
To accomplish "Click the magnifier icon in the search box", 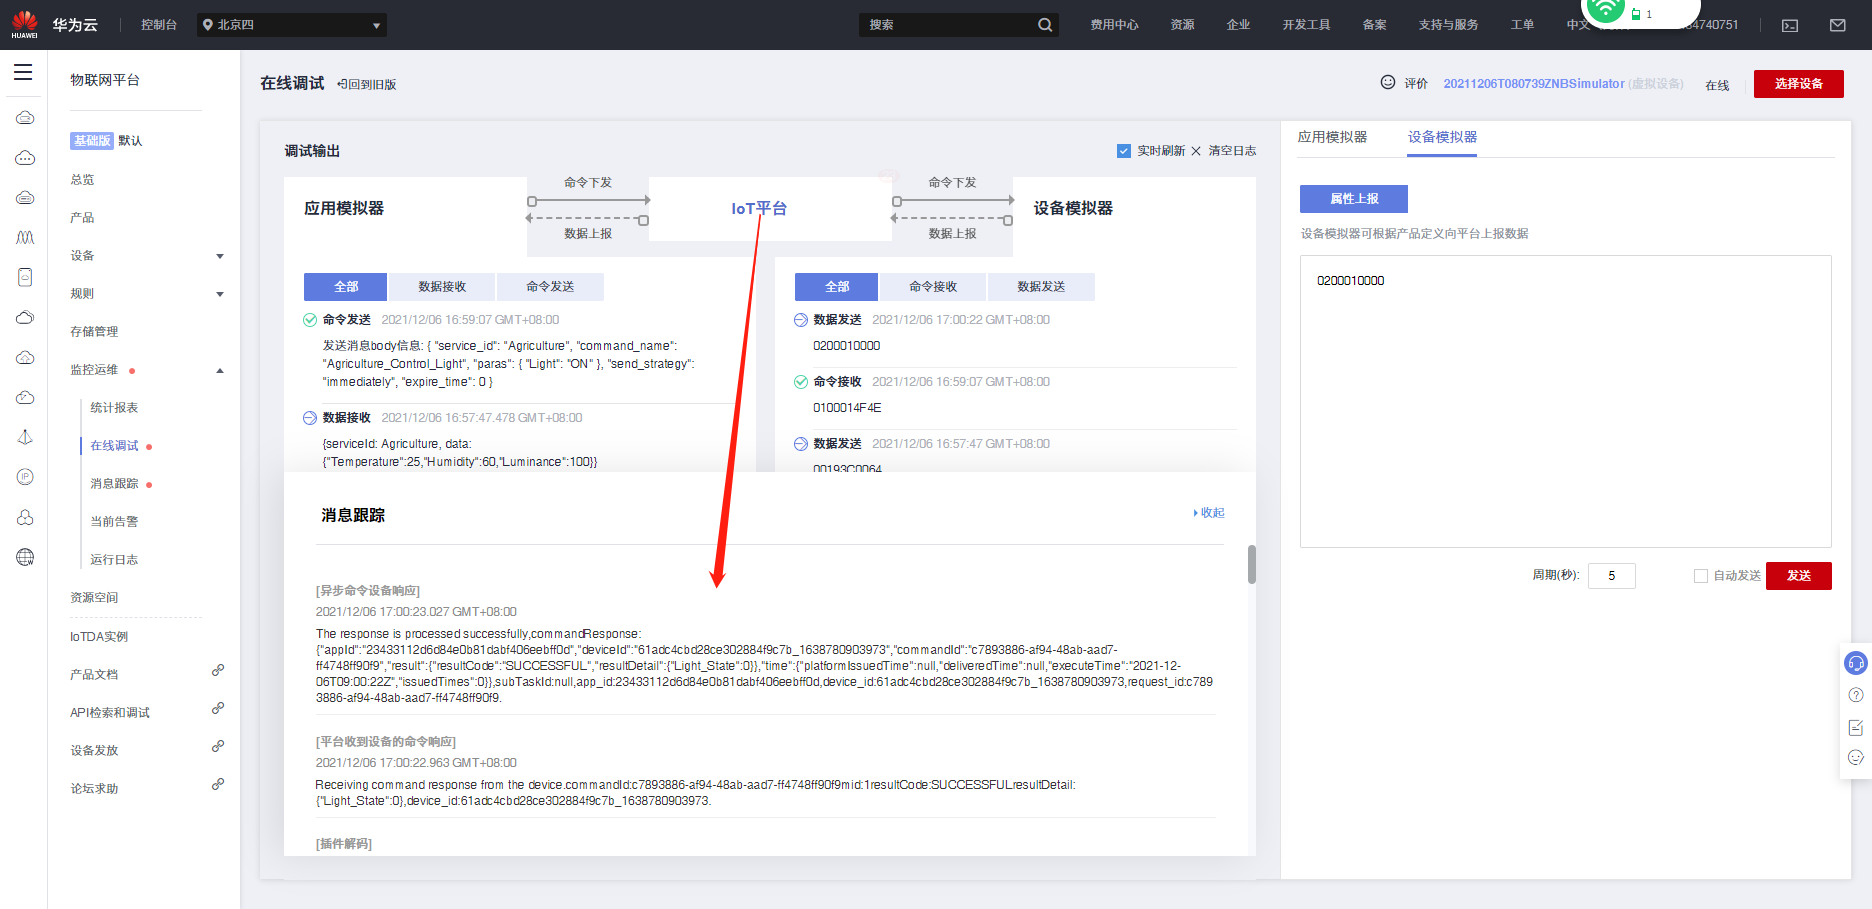I will [1045, 25].
